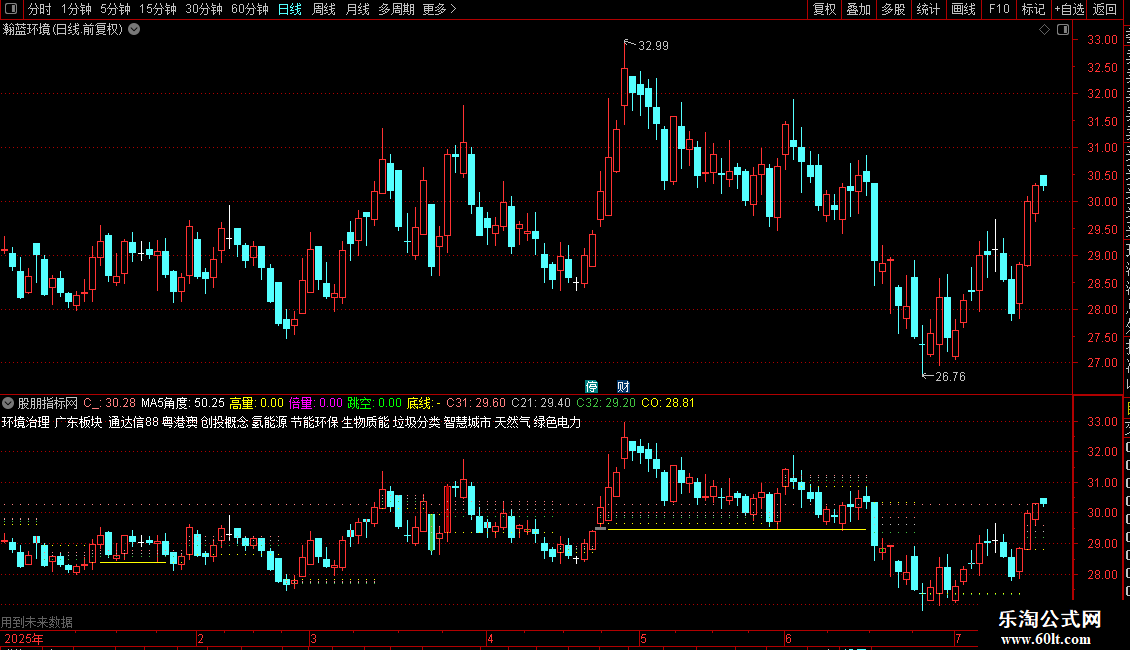Click the 33.00 label on main price axis

[x=1103, y=40]
